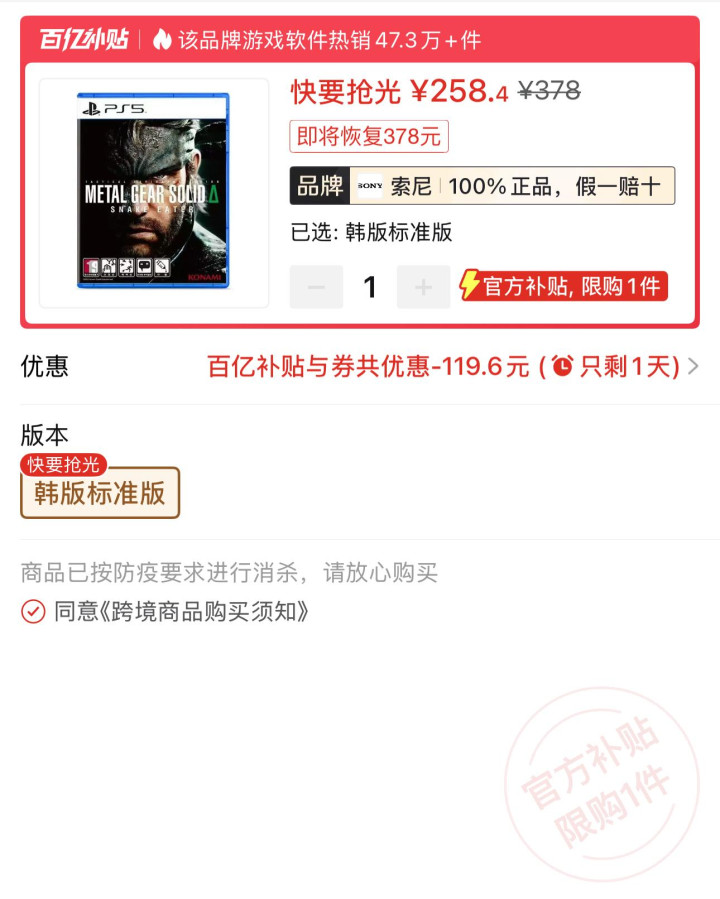720x899 pixels.
Task: Expand discount details with the chevron arrow
Action: 693,366
